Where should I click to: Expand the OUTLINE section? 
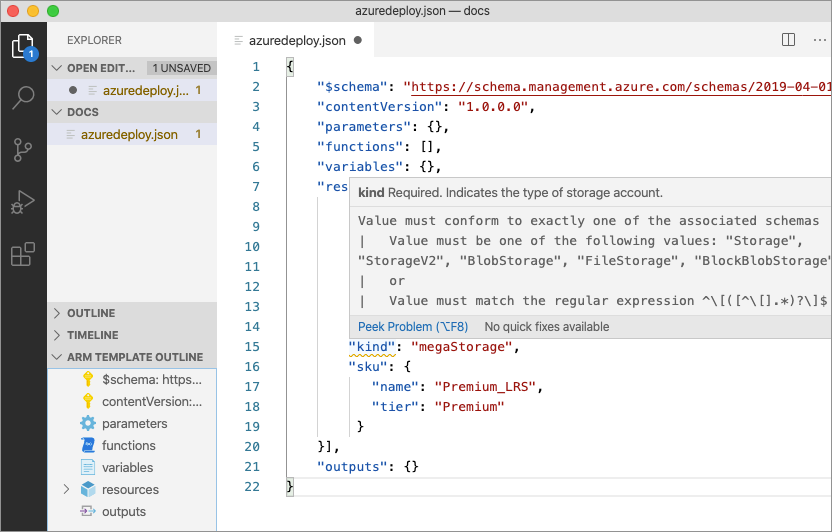click(91, 313)
